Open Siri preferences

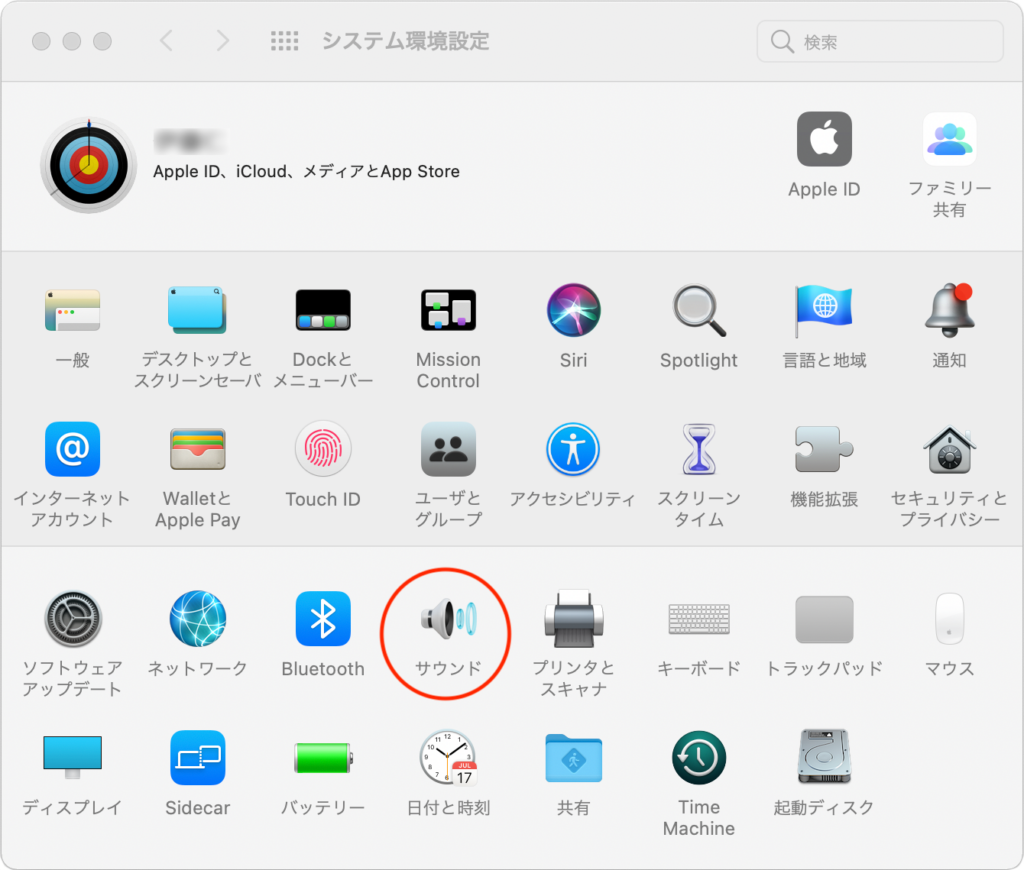point(573,311)
